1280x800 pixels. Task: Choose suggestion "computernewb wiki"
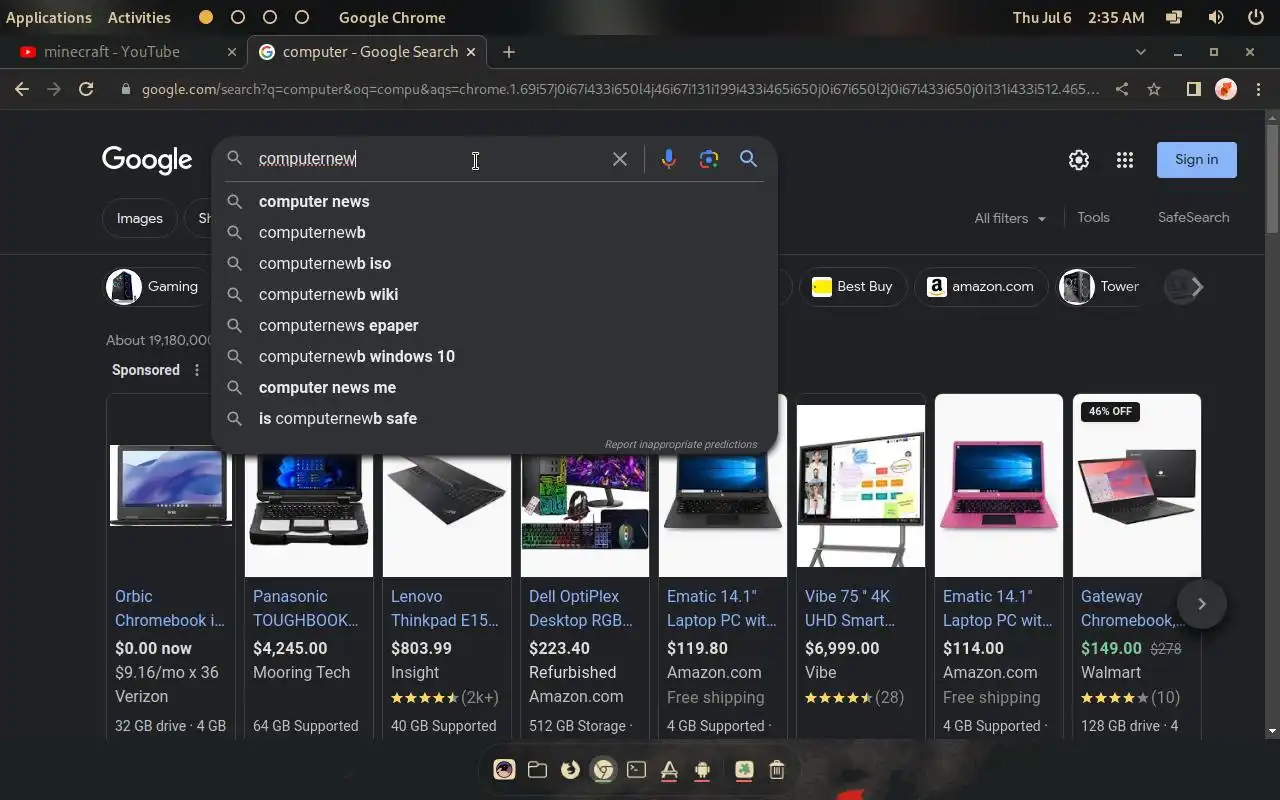(x=494, y=294)
